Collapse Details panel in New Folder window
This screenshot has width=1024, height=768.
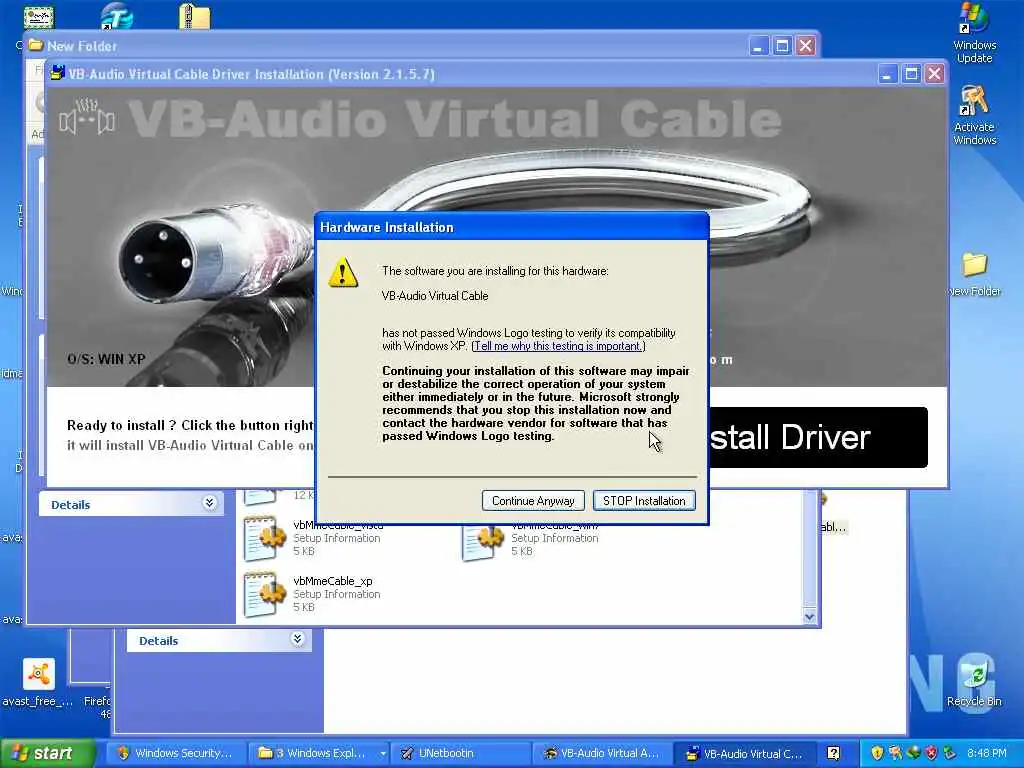tap(209, 504)
